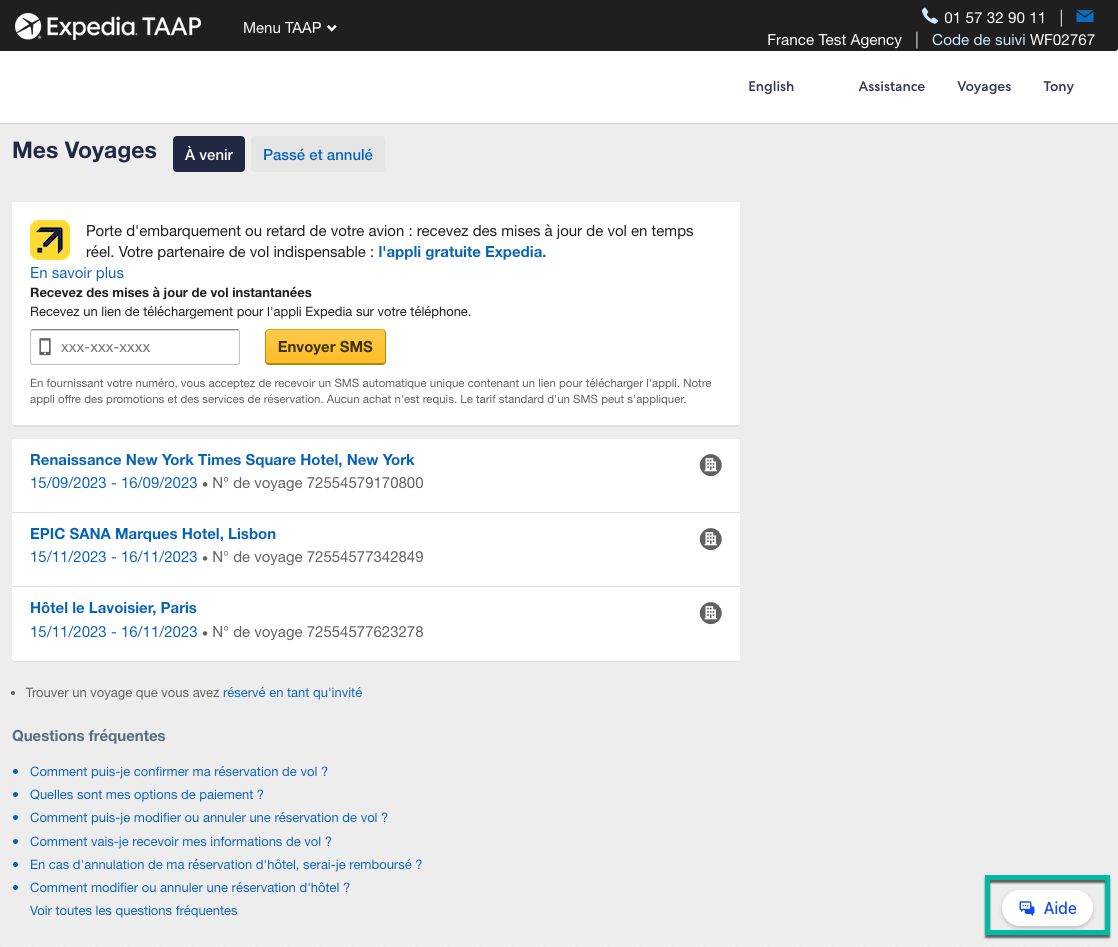The width and height of the screenshot is (1118, 947).
Task: Open Renaissance New York Times Square Hotel trip
Action: 222,460
